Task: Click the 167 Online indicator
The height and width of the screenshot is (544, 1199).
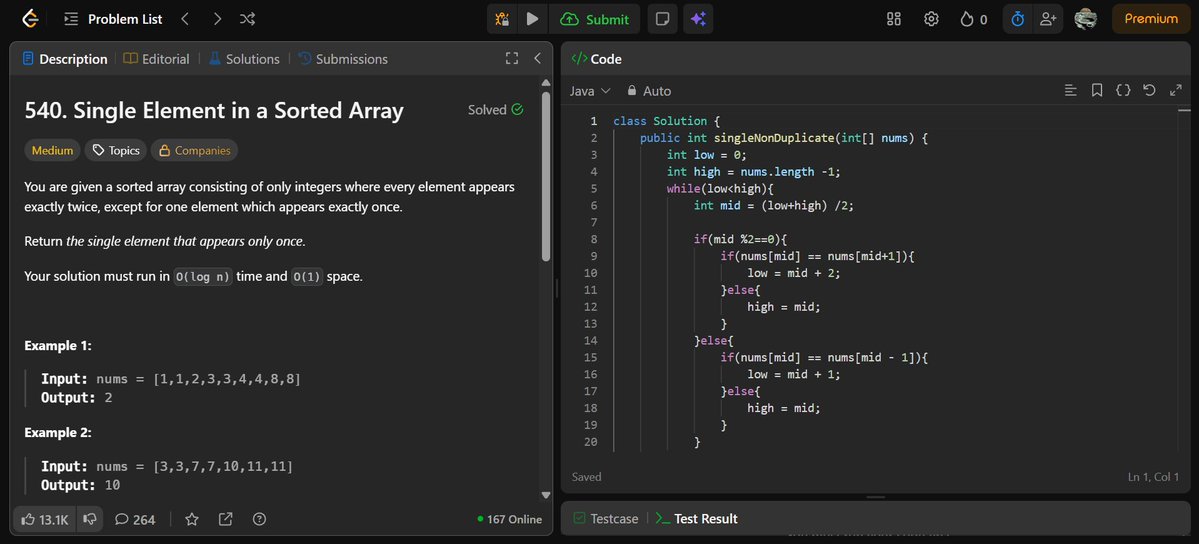Action: [x=509, y=520]
